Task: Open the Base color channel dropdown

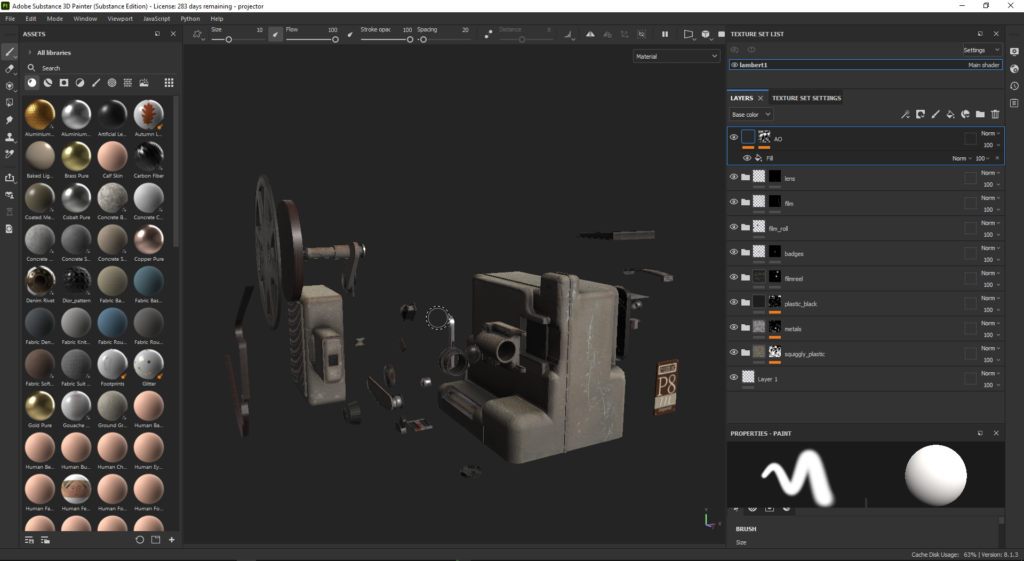Action: (x=750, y=115)
